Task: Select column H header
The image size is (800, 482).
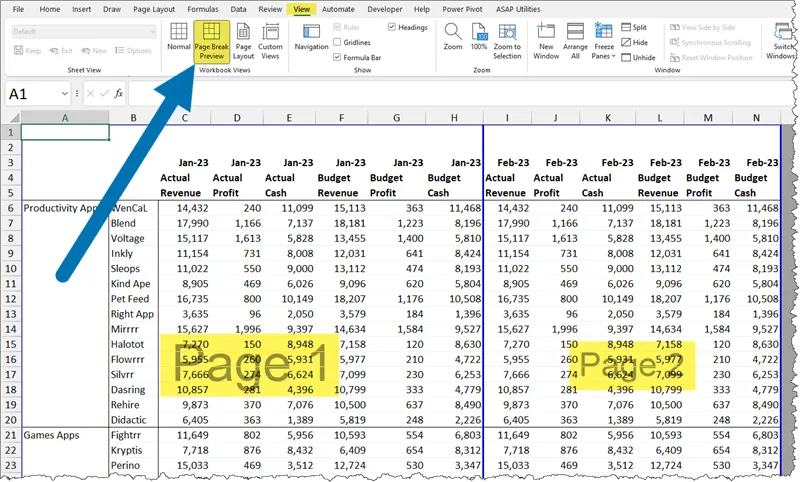Action: (454, 118)
